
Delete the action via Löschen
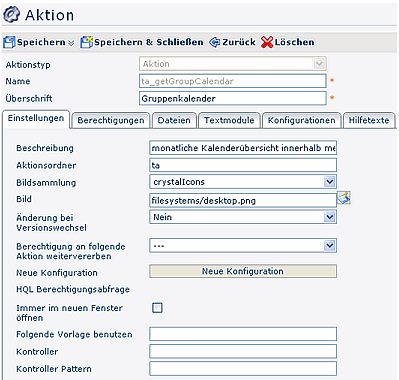pos(288,42)
